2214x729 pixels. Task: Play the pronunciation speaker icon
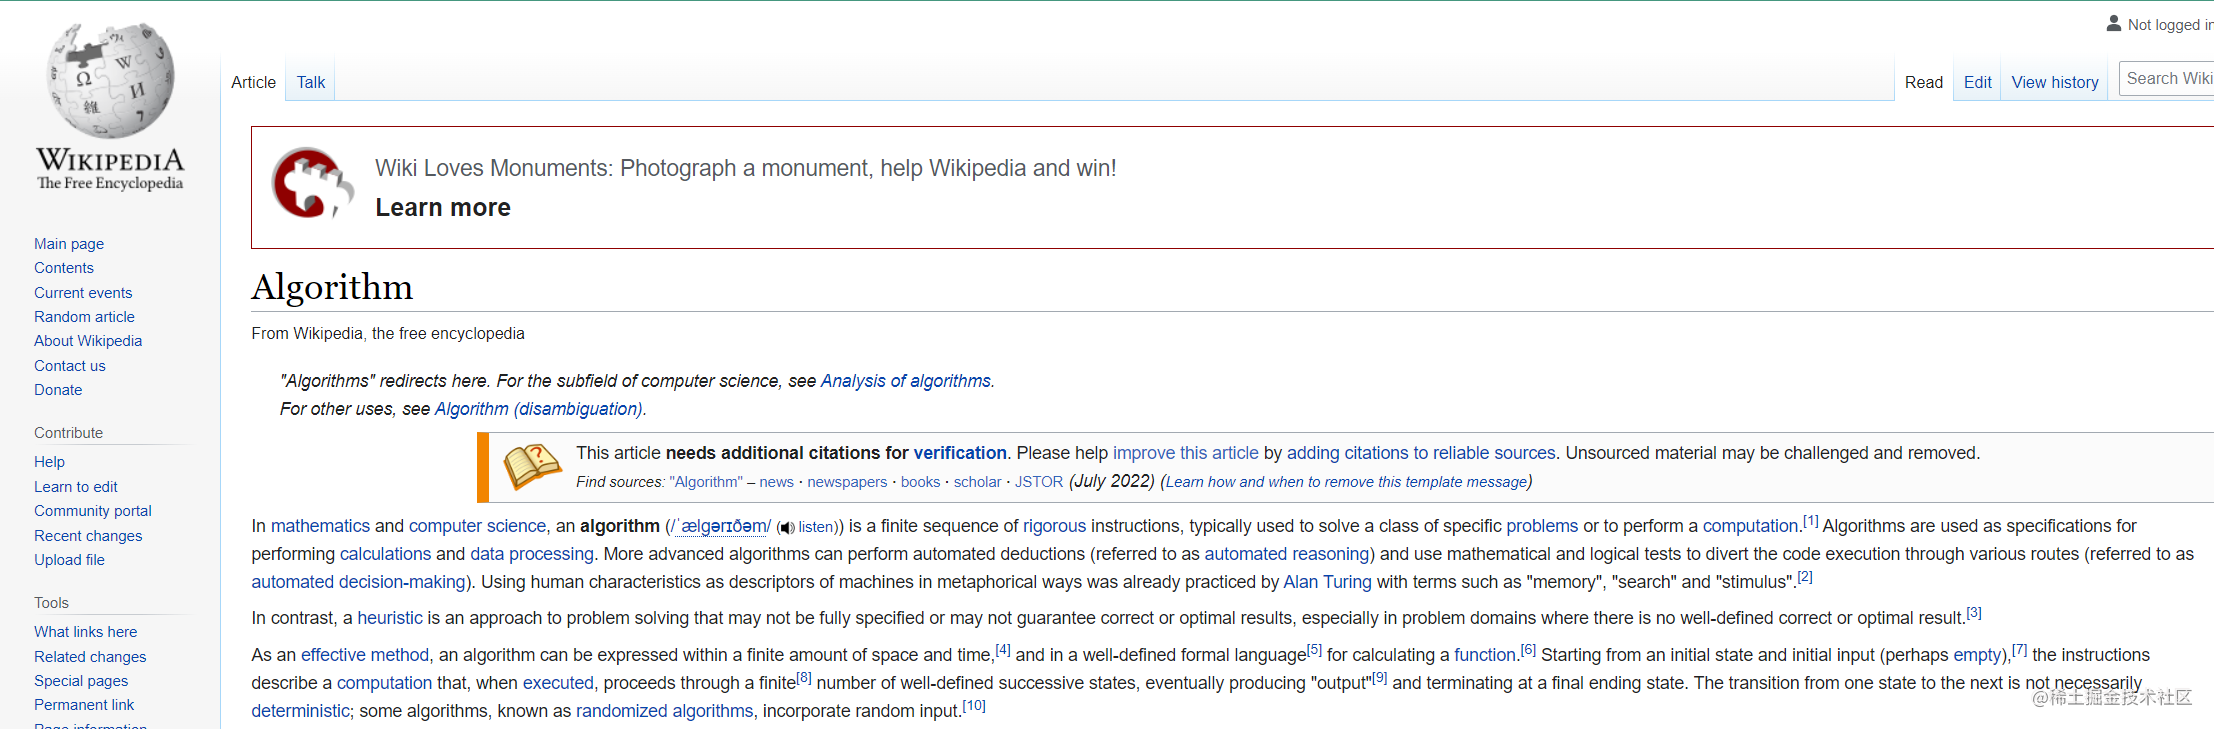click(786, 527)
